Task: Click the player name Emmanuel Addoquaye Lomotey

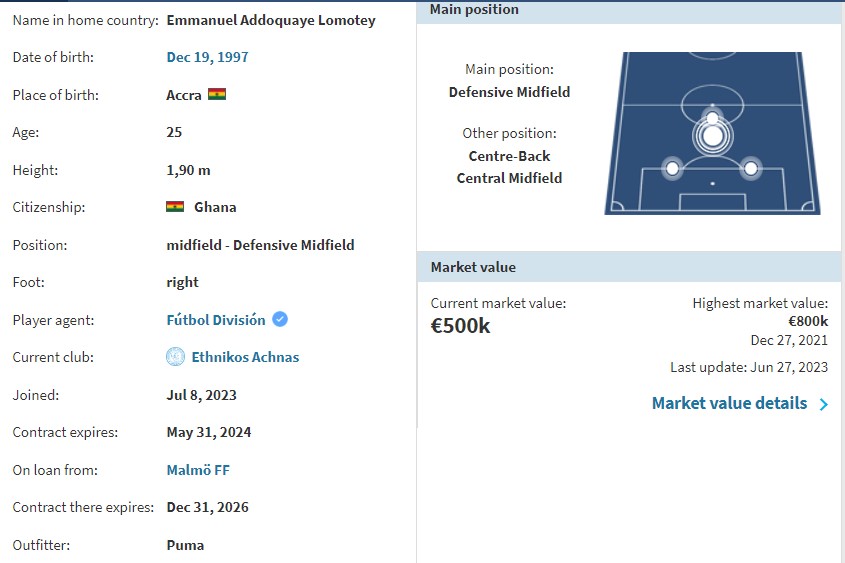Action: coord(271,20)
